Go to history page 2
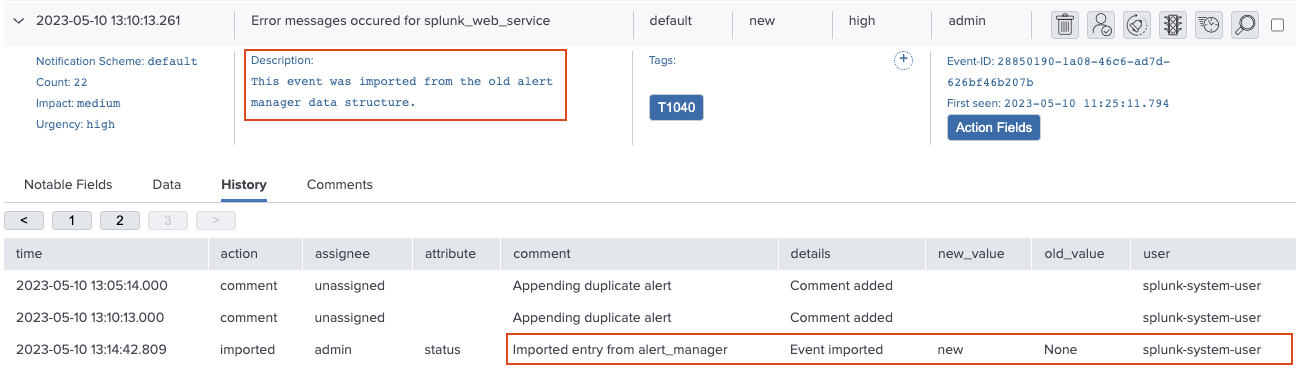The height and width of the screenshot is (371, 1306). (x=120, y=220)
